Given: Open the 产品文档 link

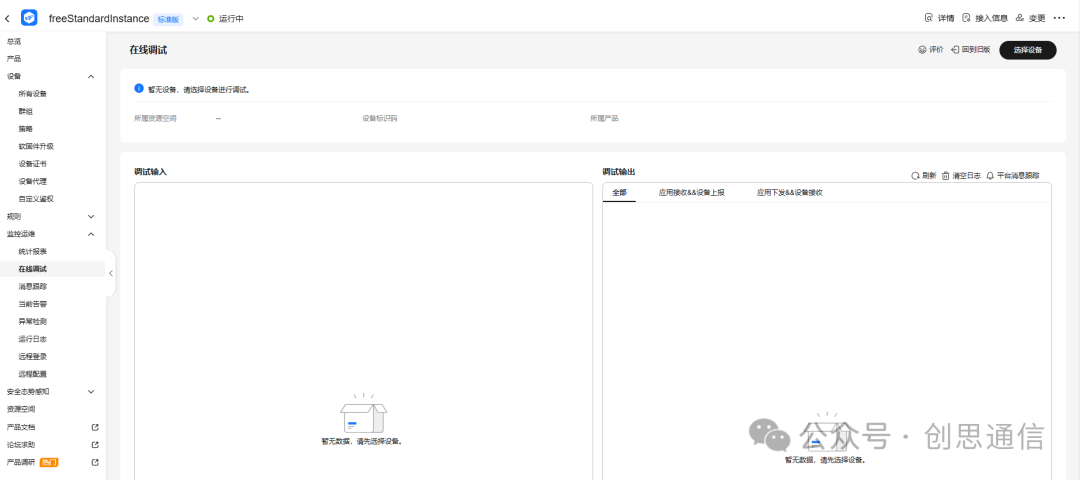Looking at the screenshot, I should [21, 427].
